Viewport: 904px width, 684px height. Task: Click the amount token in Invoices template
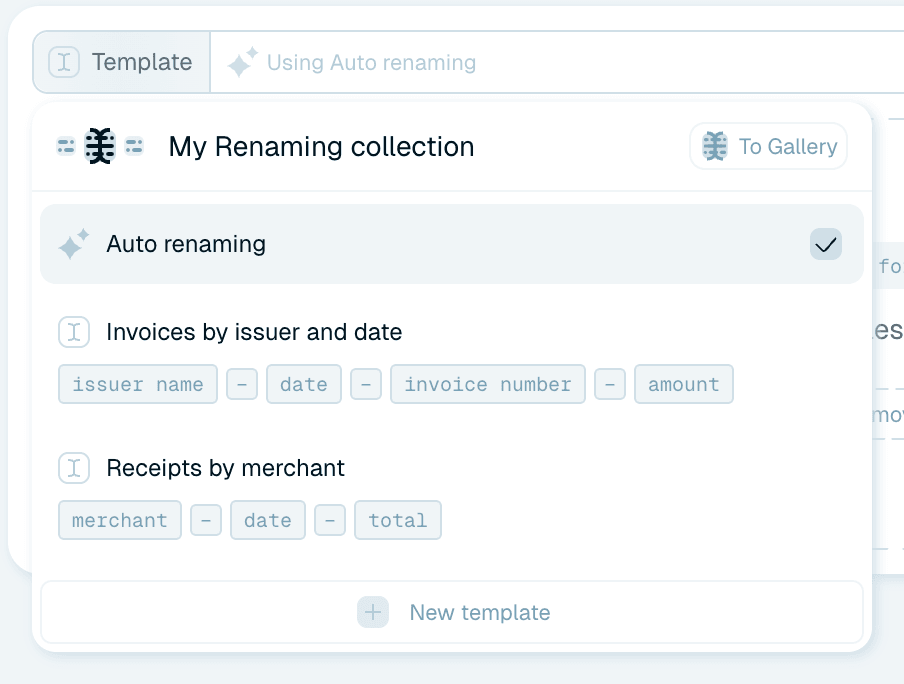(x=684, y=384)
